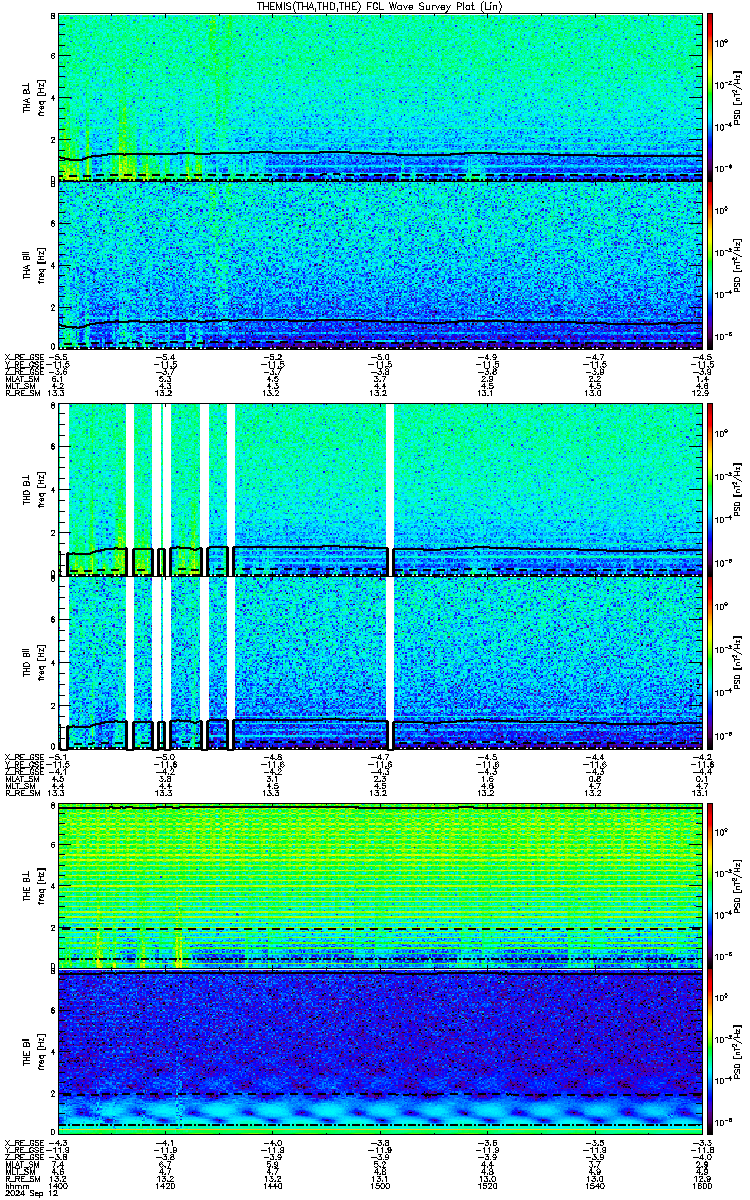Click the '1520' time tick label
The width and height of the screenshot is (750, 1200).
click(x=488, y=1185)
